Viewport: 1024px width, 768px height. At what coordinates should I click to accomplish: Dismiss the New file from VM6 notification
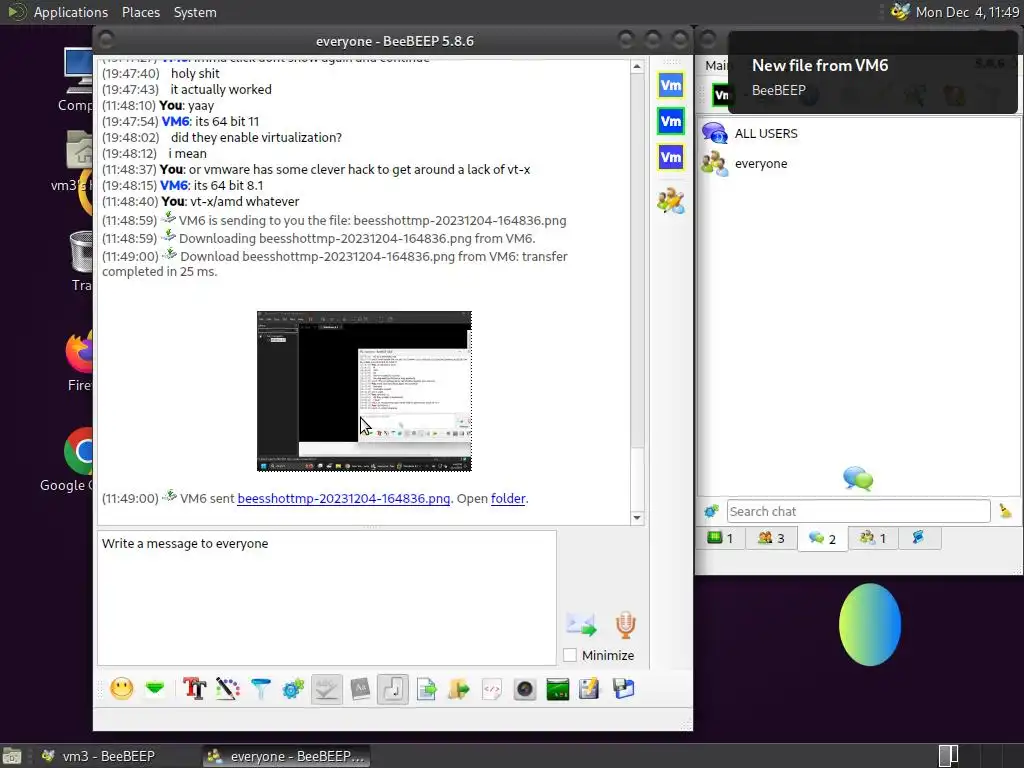[x=872, y=72]
